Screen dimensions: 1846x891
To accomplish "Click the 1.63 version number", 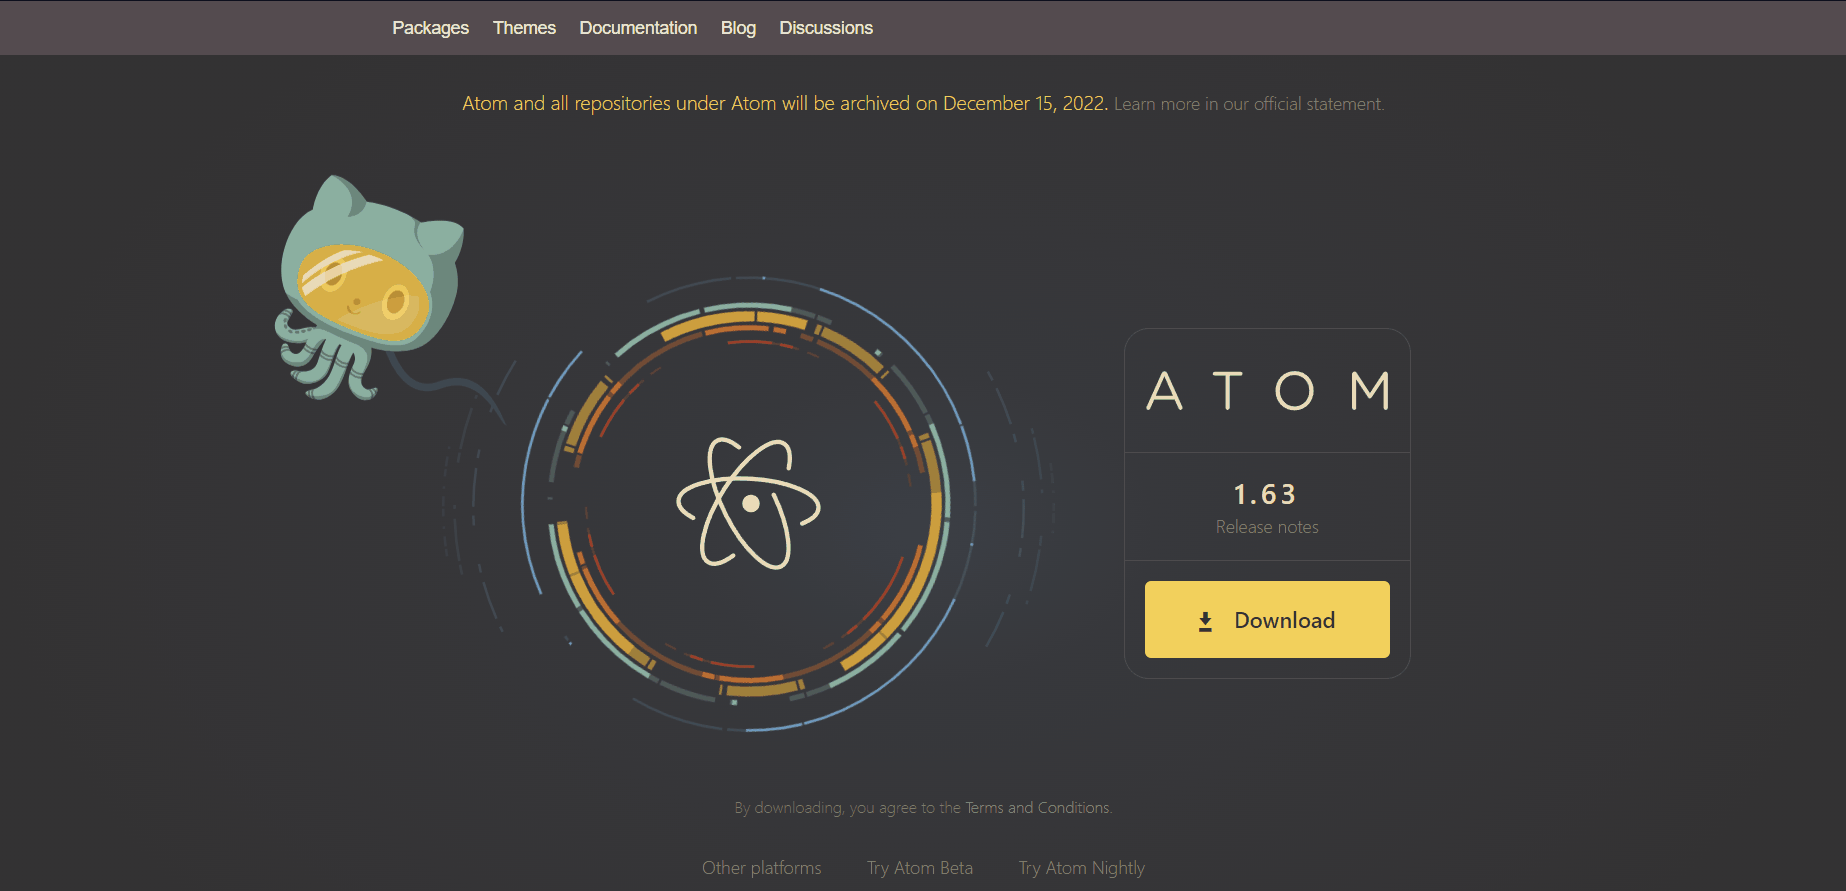I will (x=1265, y=494).
